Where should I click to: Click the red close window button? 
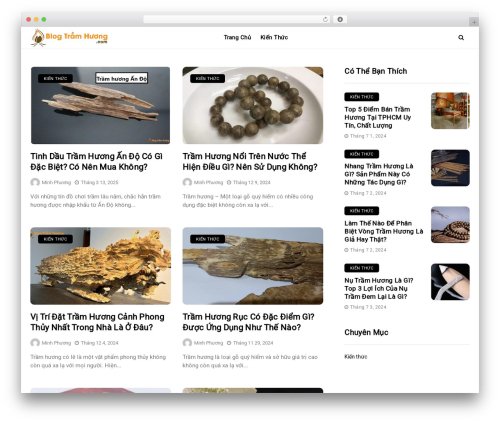click(29, 20)
